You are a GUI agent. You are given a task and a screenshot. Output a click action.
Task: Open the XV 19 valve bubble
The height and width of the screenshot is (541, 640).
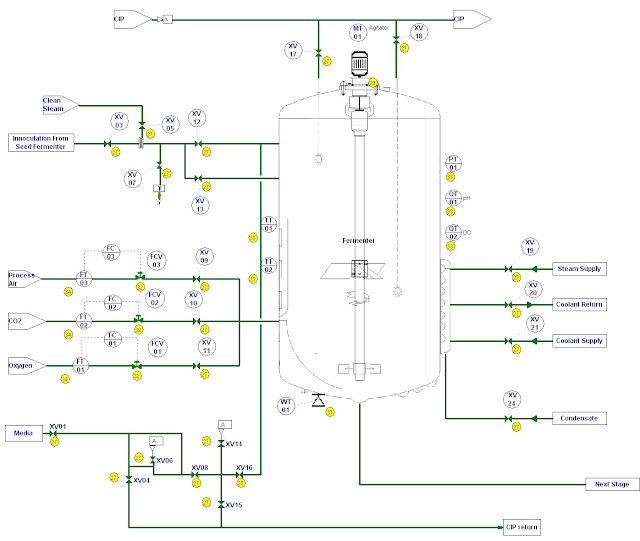click(530, 247)
